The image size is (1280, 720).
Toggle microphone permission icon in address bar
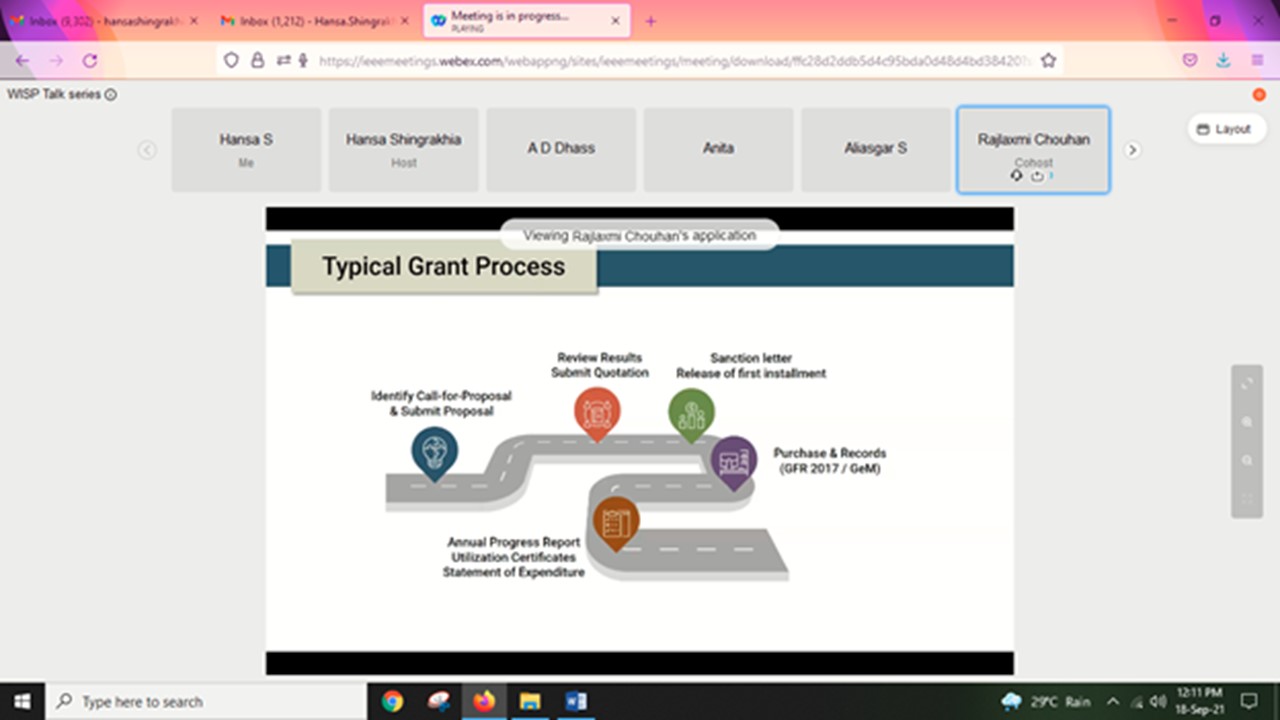[302, 60]
